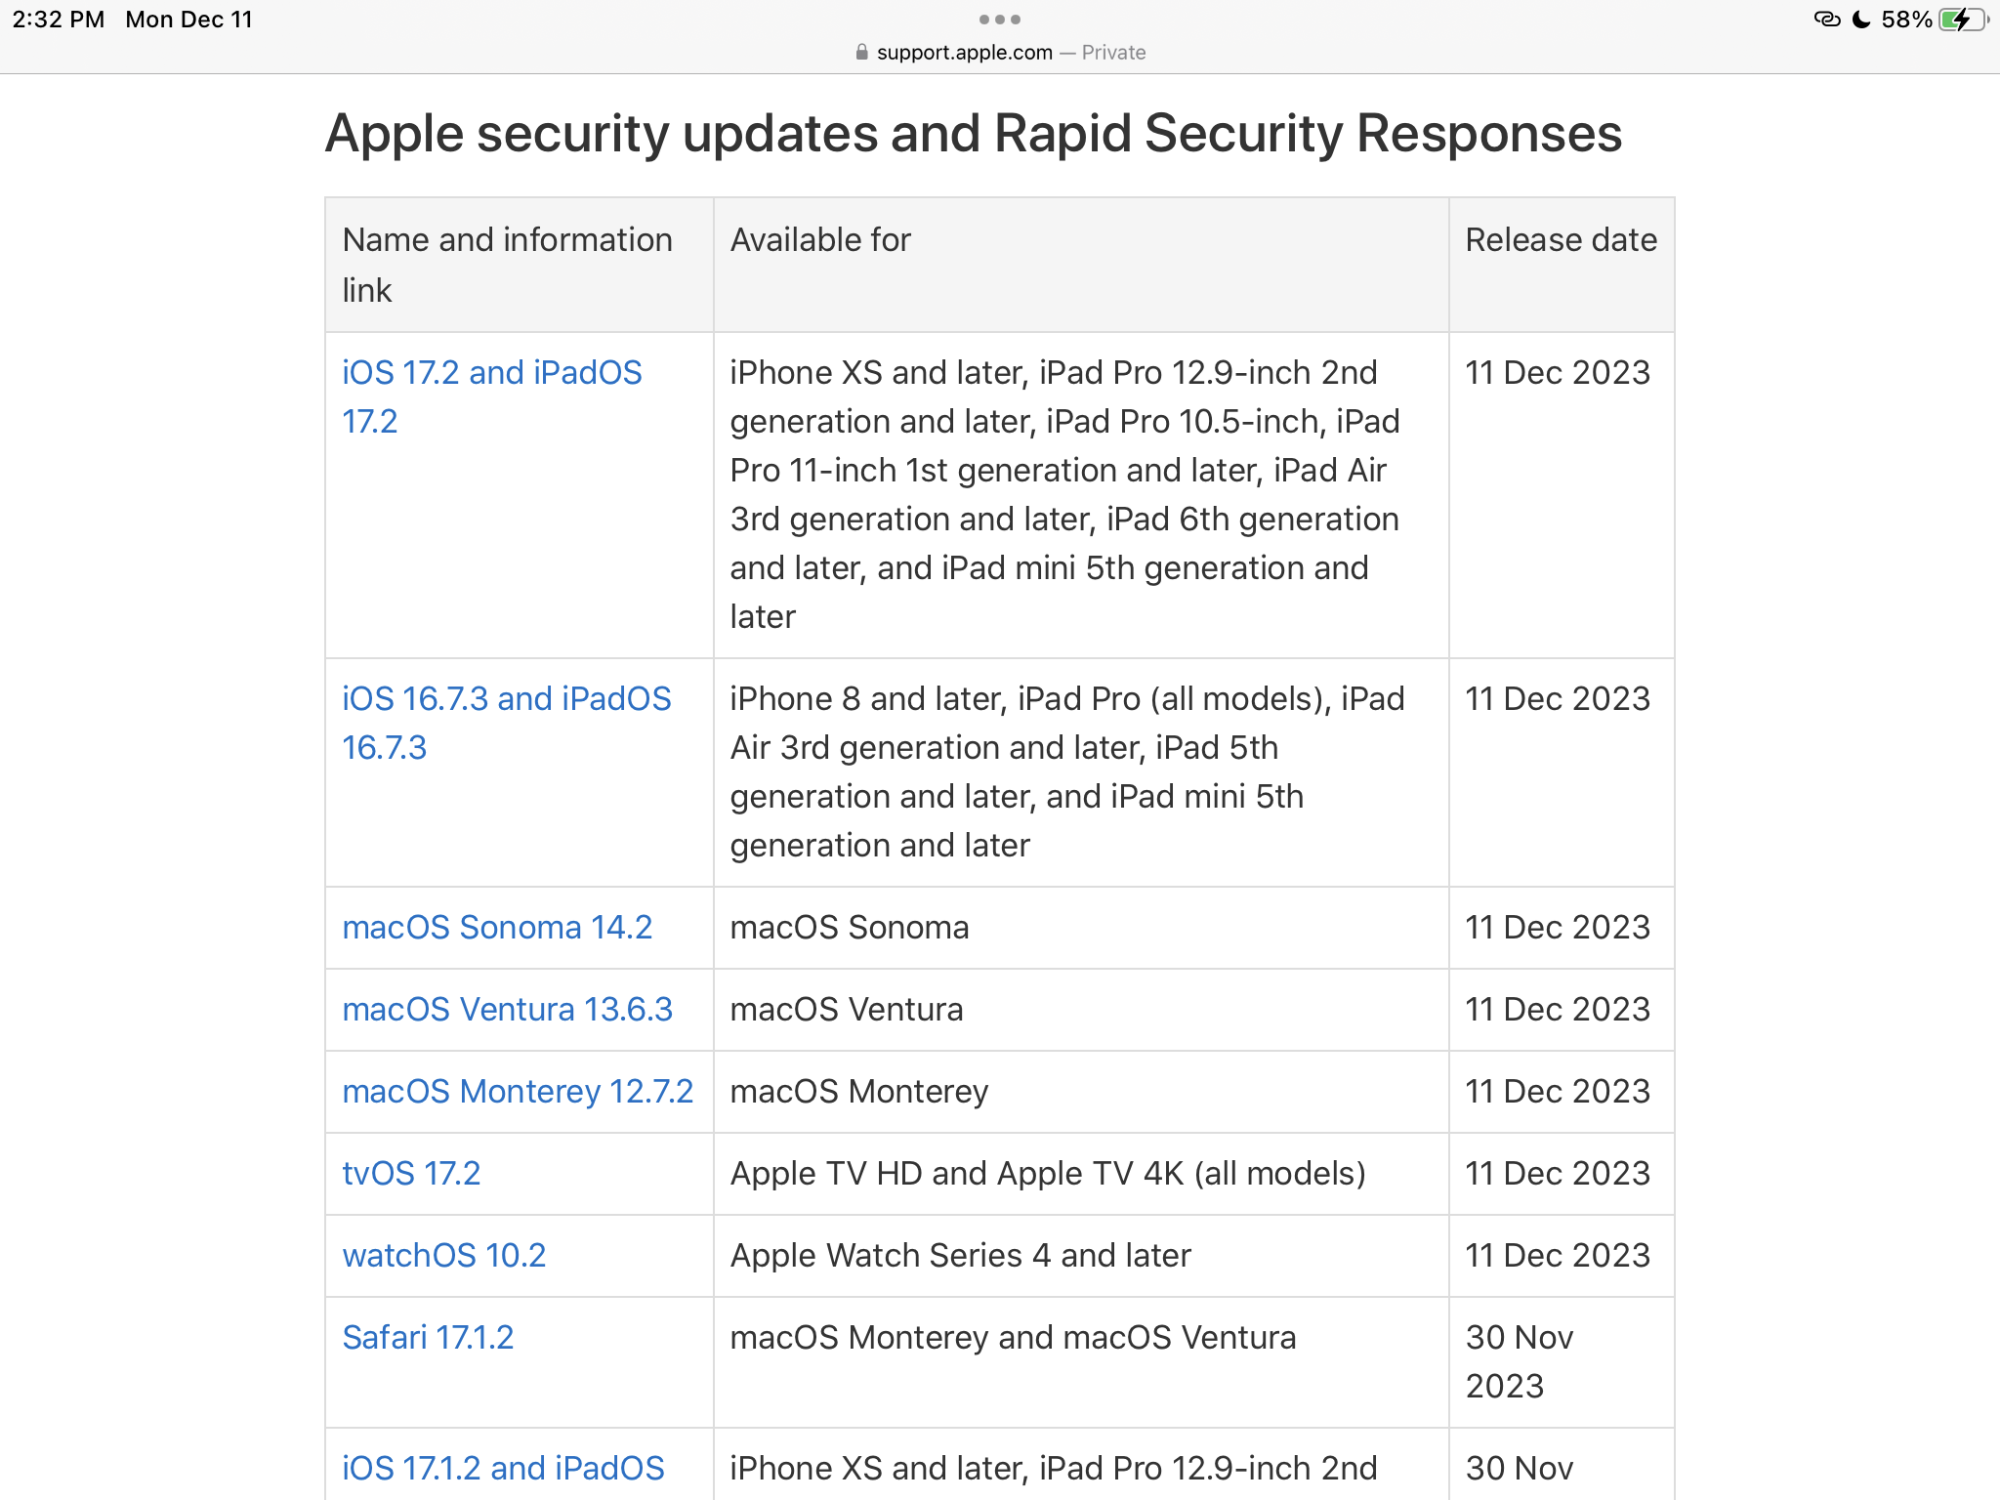Open the macOS Ventura 13.6.3 link
The height and width of the screenshot is (1500, 2000).
[x=507, y=1009]
